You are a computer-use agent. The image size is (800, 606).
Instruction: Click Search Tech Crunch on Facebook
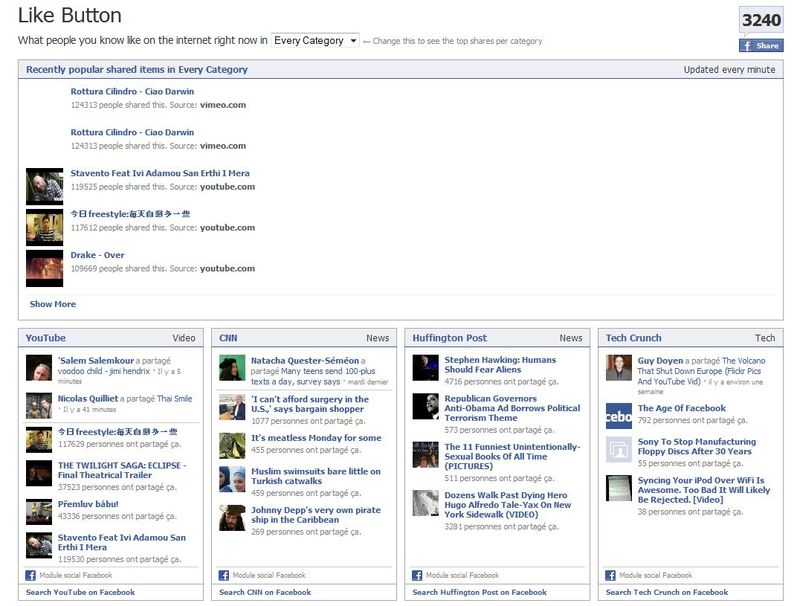coord(667,592)
